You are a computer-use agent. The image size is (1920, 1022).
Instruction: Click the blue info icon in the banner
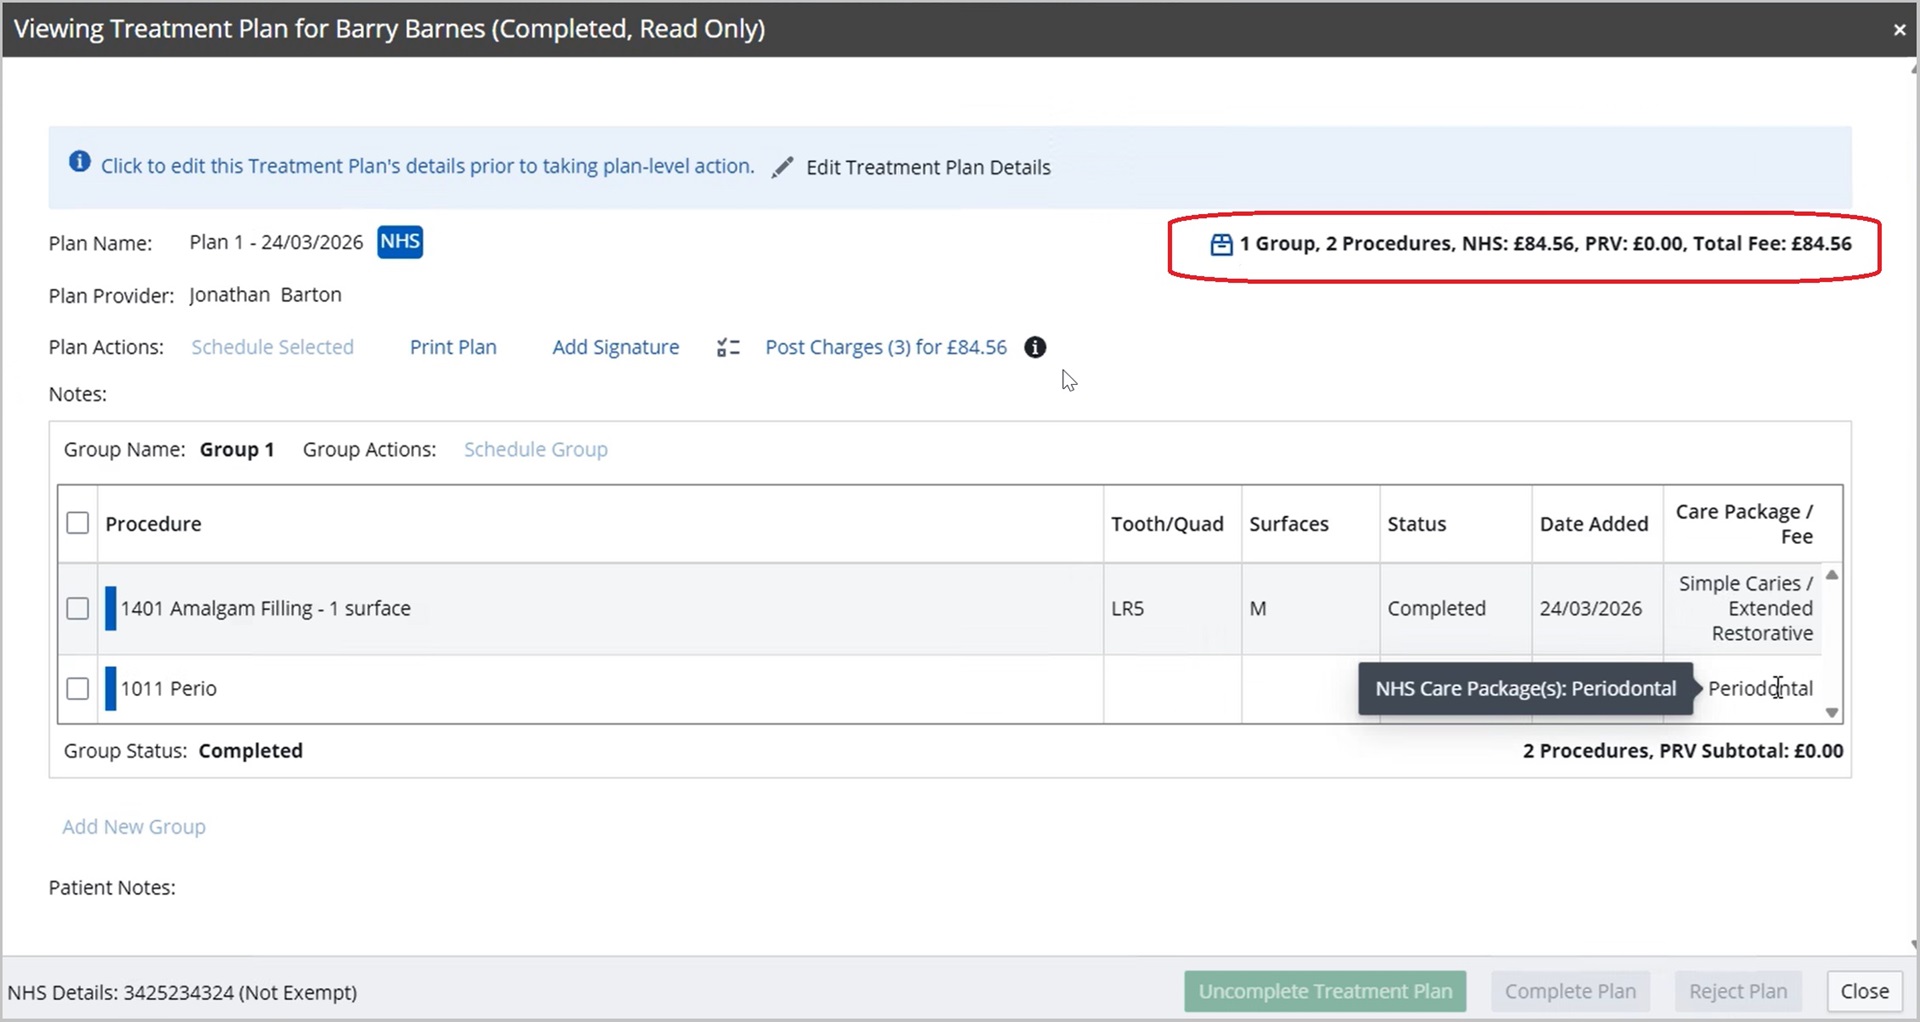(79, 163)
